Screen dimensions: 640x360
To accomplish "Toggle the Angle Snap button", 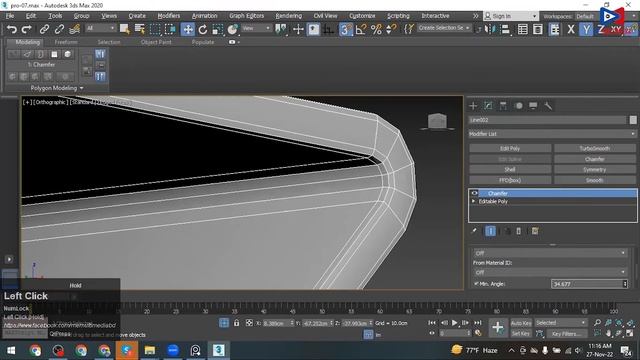I will tap(361, 29).
